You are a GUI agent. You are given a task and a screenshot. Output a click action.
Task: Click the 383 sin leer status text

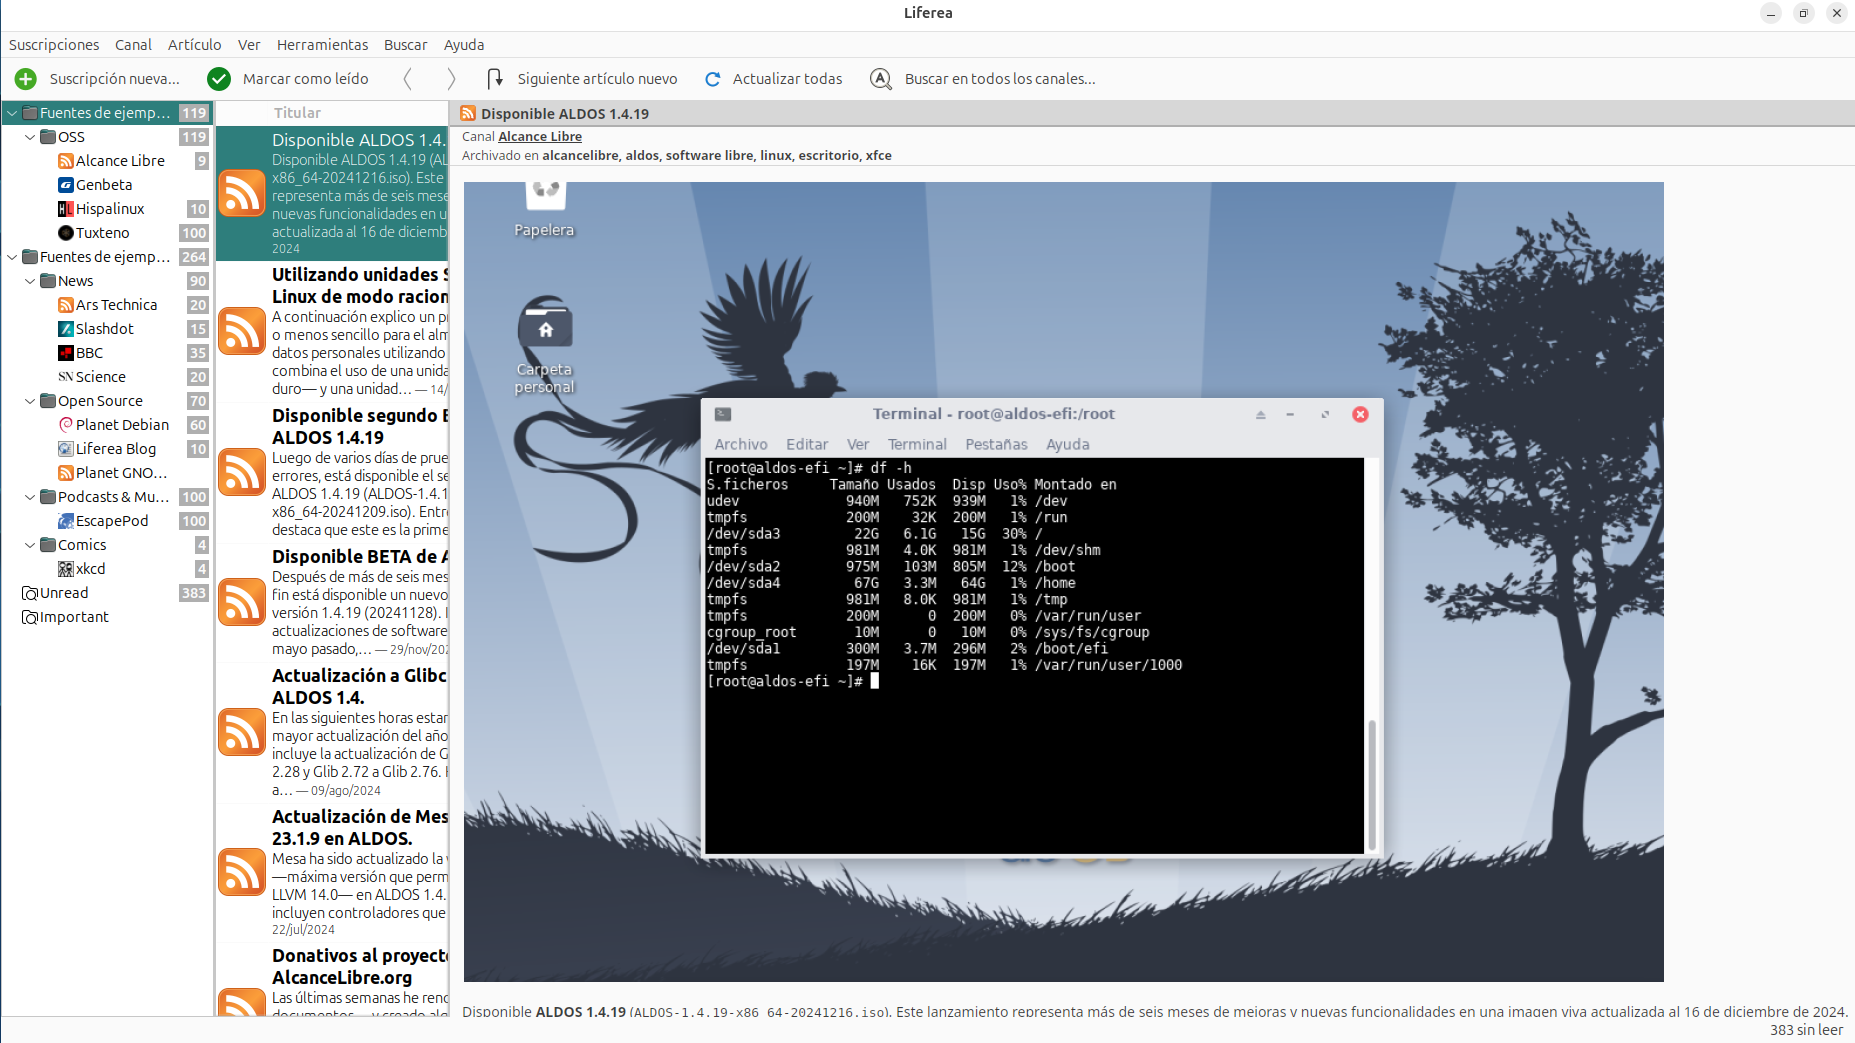[1806, 1030]
